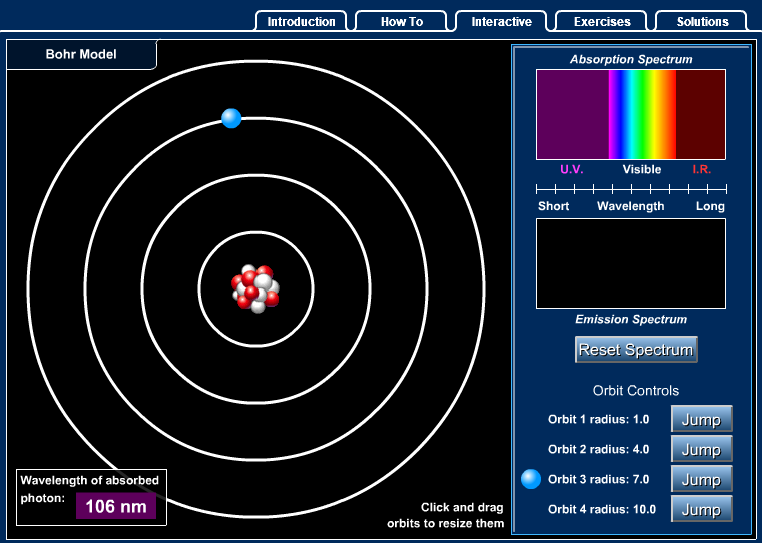Jump electron to Orbit 1
This screenshot has width=762, height=543.
point(701,419)
